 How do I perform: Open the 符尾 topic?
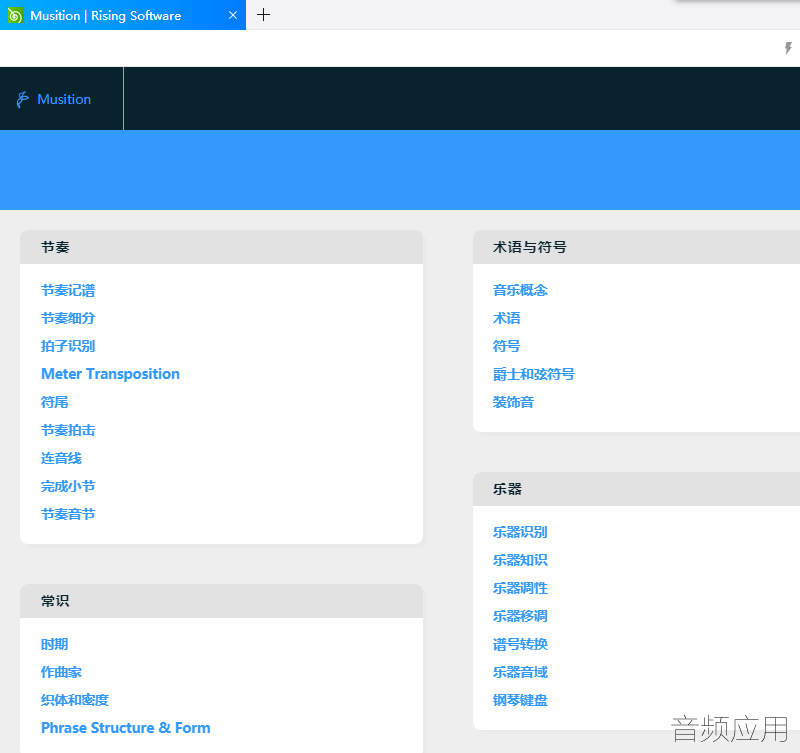(x=55, y=402)
